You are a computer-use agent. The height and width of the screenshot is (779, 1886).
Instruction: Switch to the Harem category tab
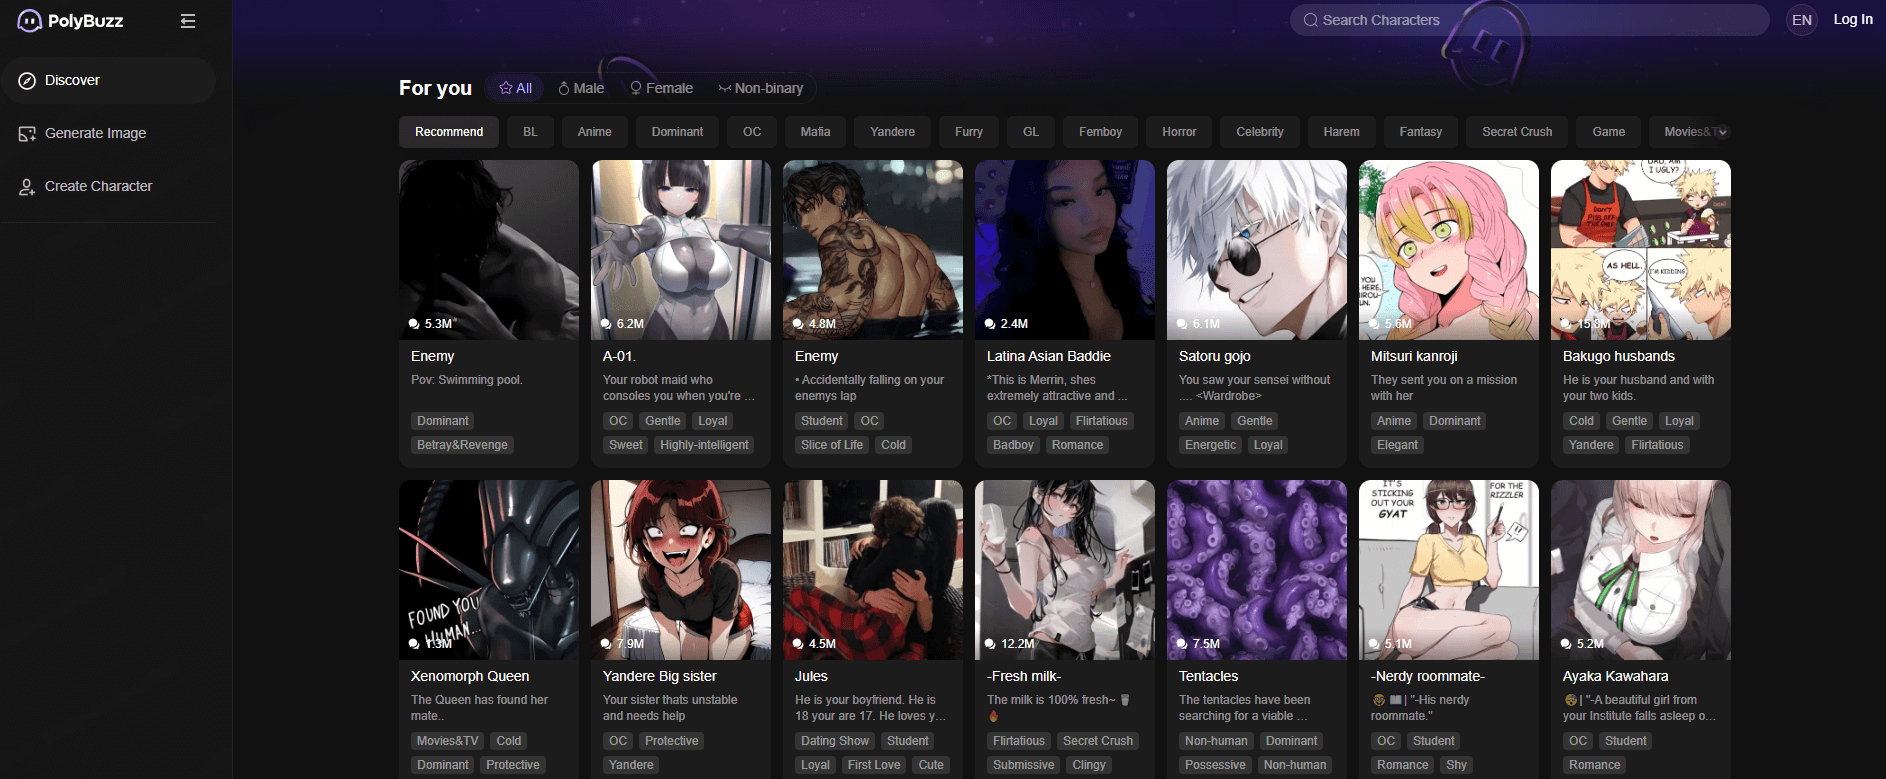pos(1341,132)
